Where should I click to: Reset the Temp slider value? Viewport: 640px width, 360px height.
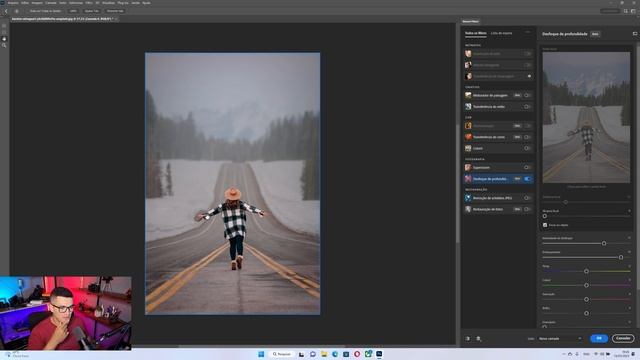point(629,266)
